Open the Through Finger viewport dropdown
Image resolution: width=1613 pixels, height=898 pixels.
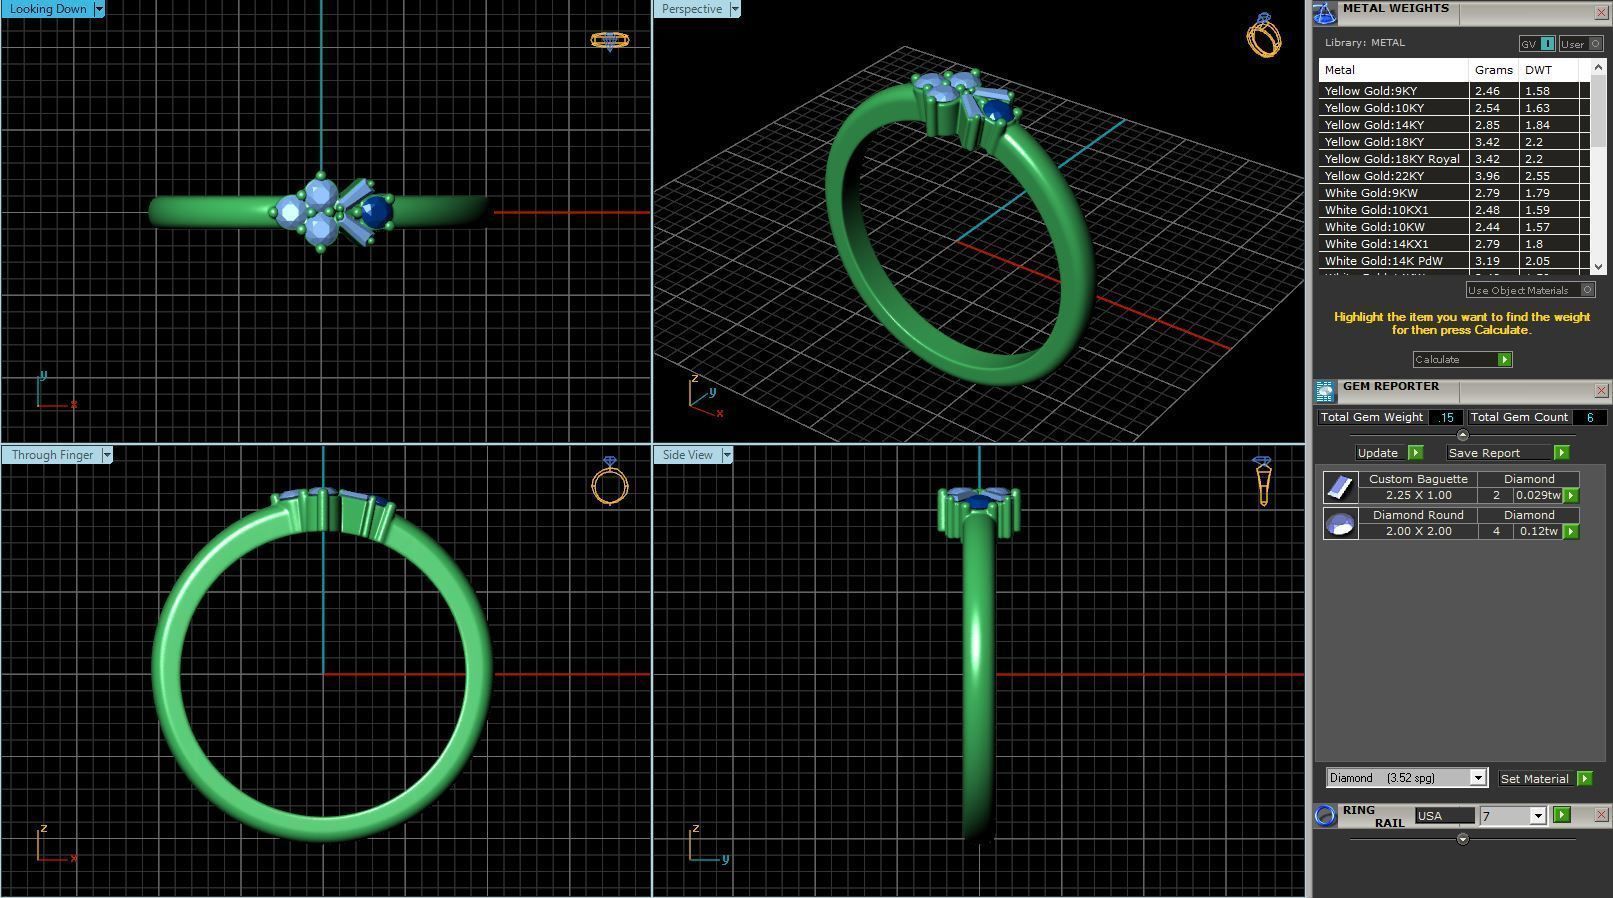(107, 455)
